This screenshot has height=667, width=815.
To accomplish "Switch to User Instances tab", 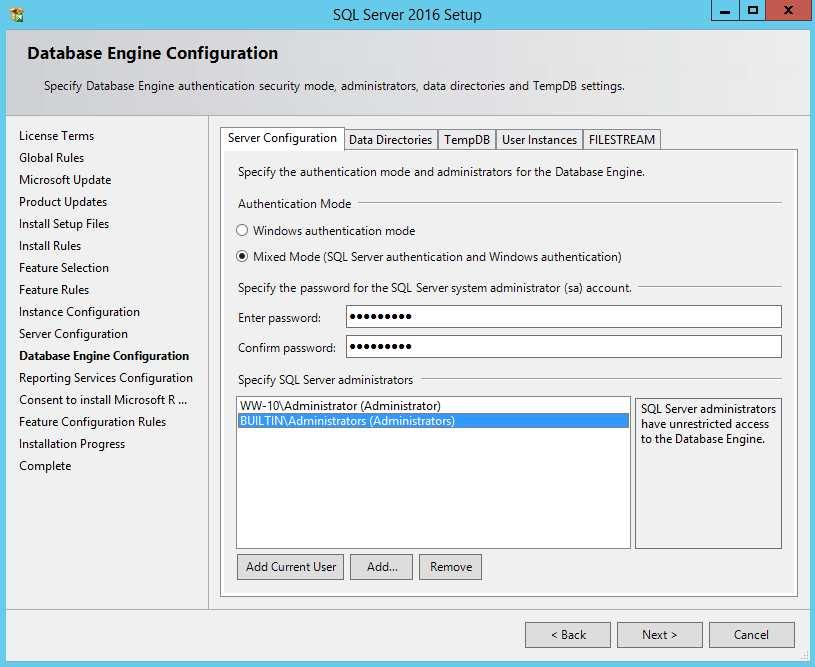I will (539, 140).
